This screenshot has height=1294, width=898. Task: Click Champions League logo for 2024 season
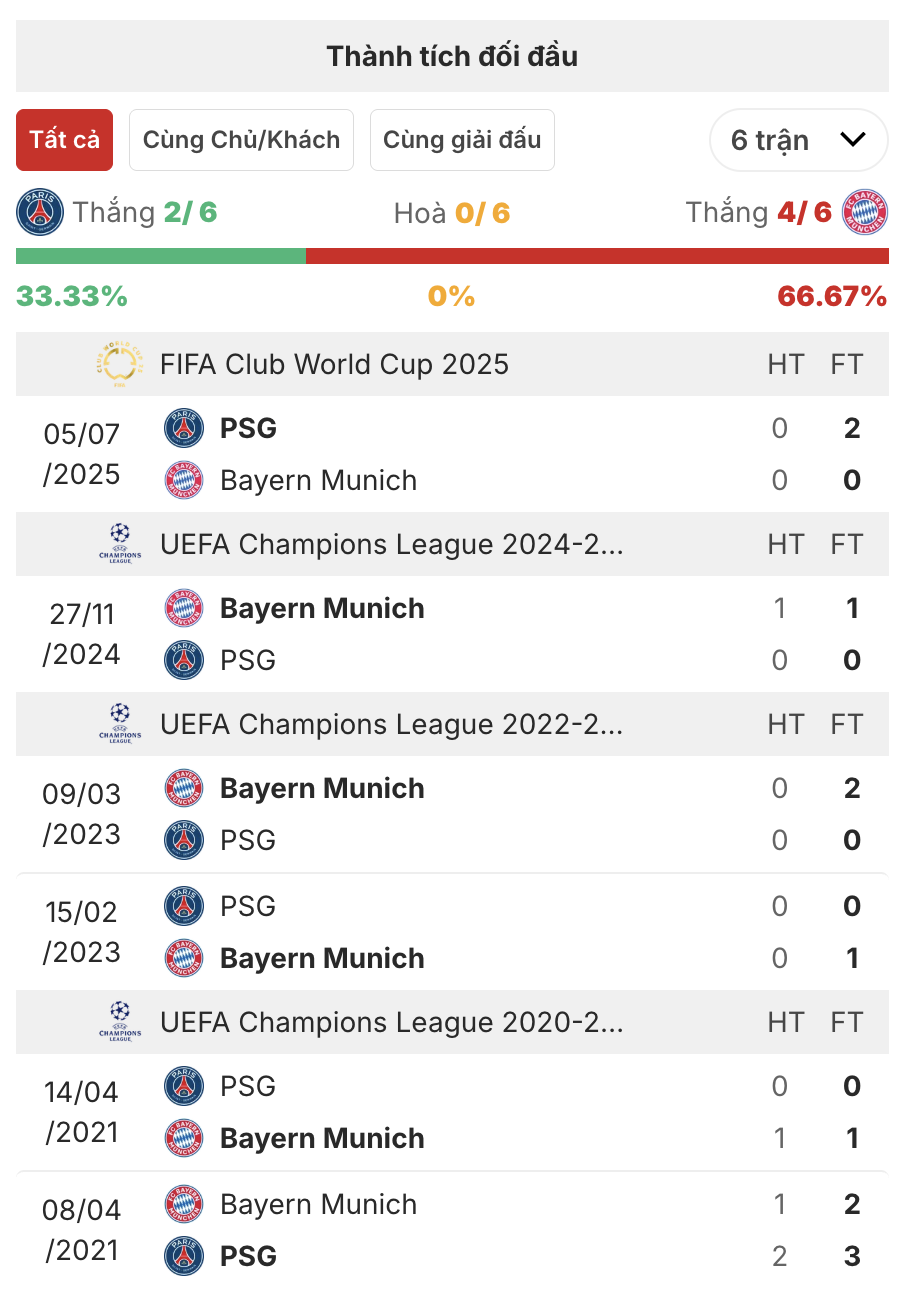(x=120, y=544)
